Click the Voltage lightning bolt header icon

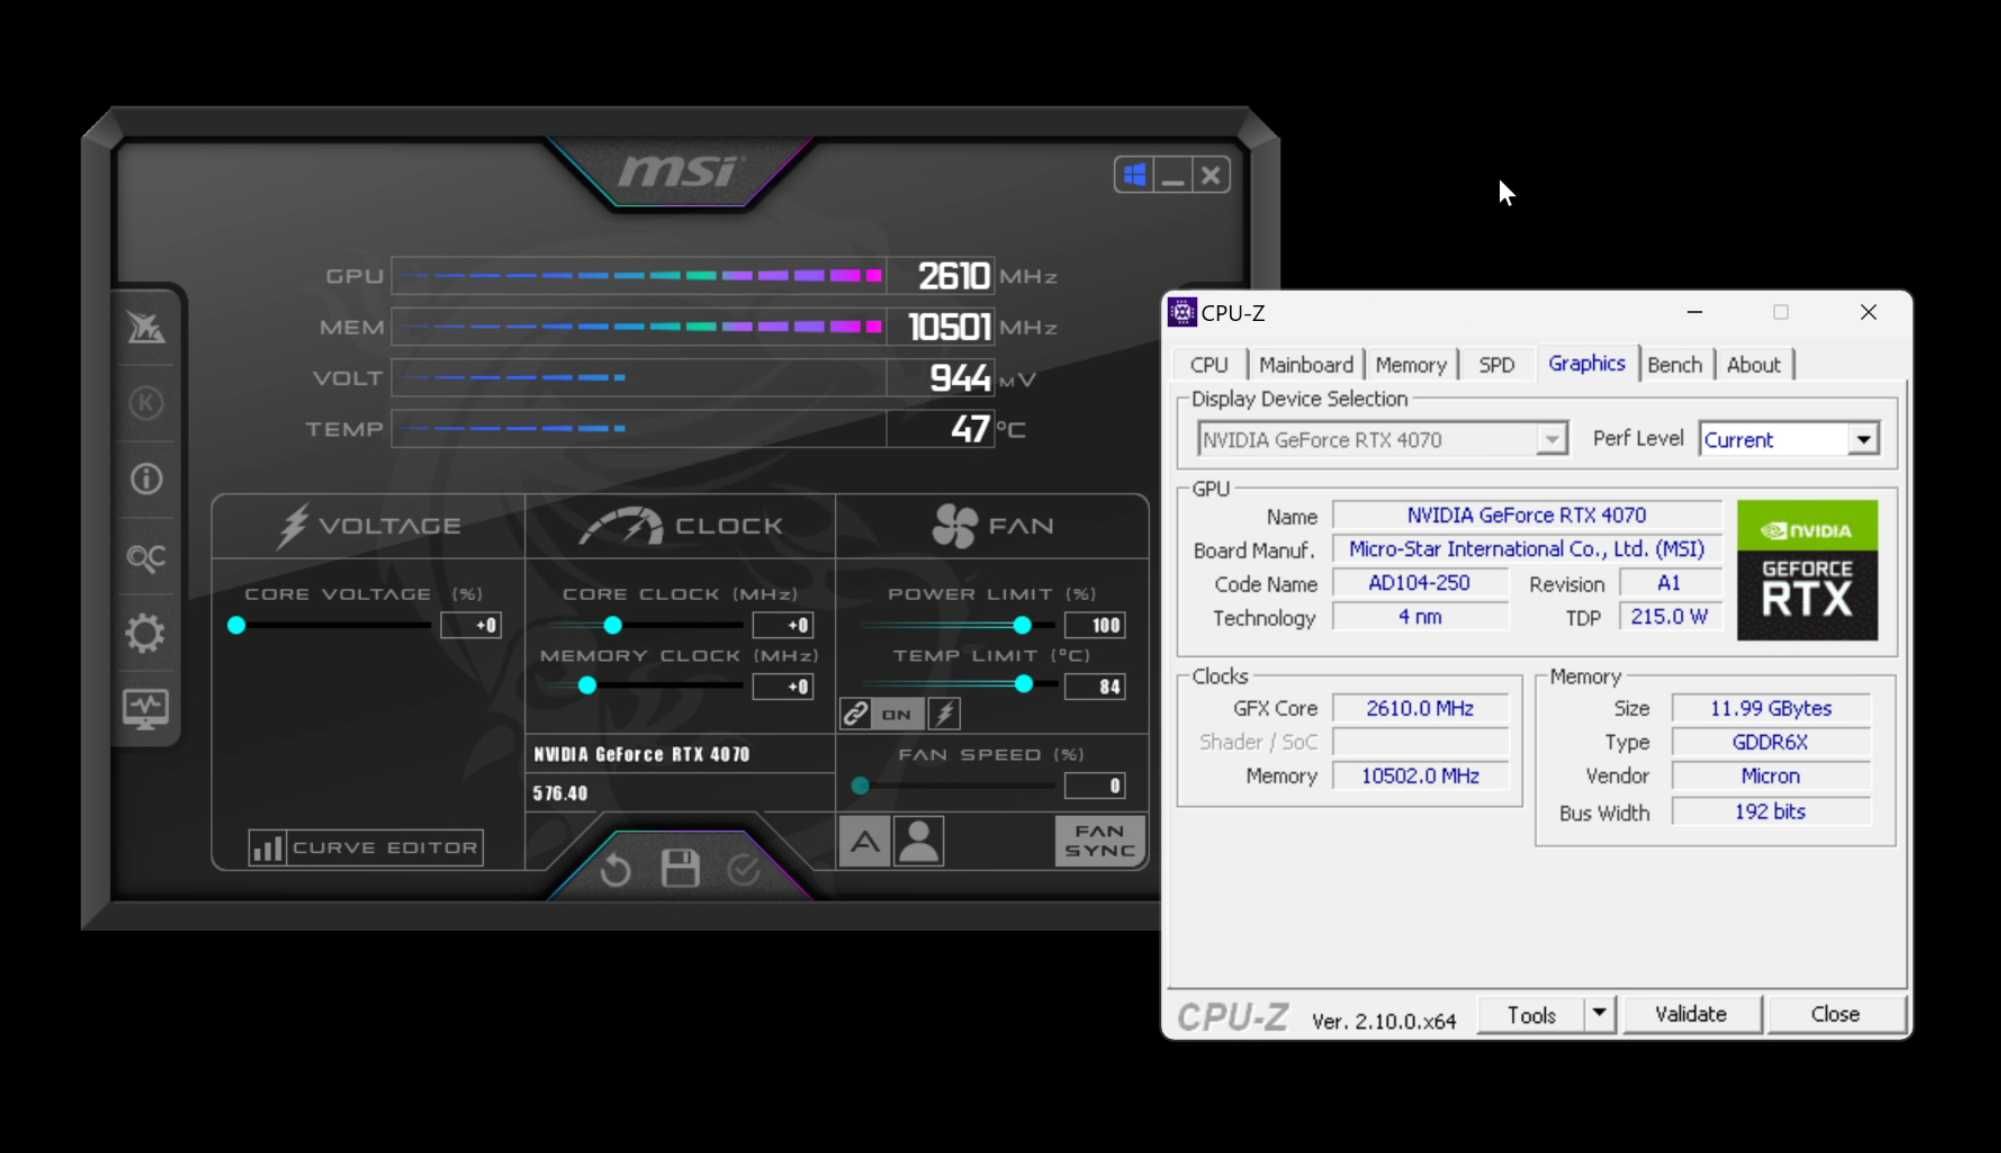(293, 526)
